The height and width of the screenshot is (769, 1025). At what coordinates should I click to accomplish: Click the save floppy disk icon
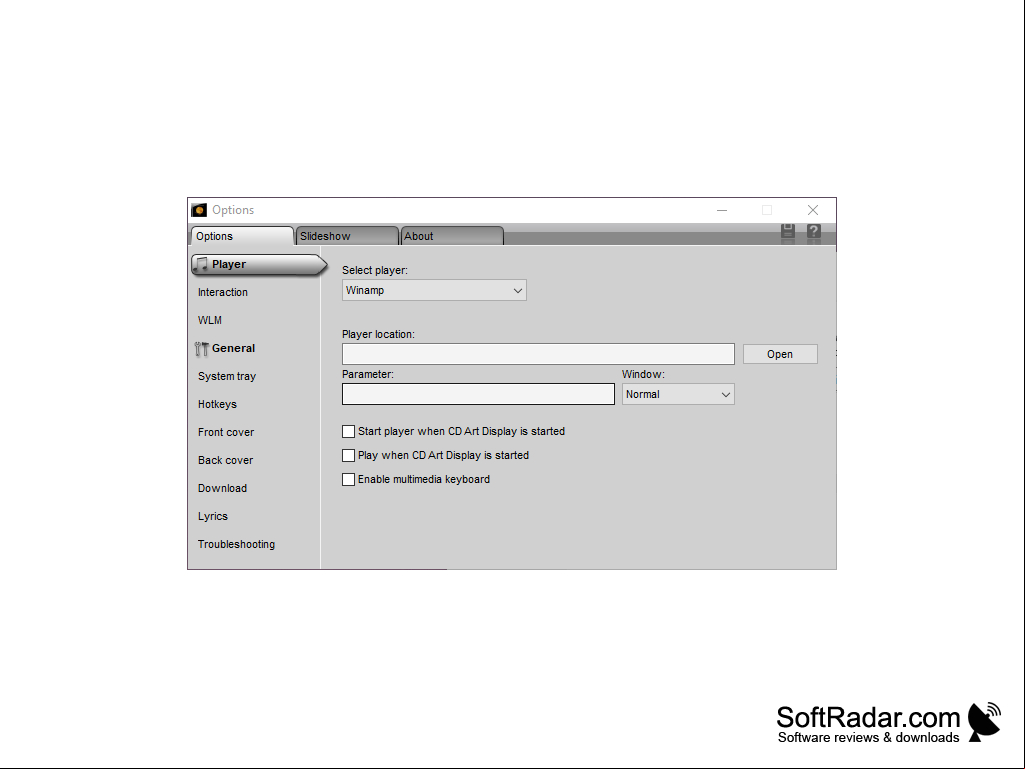point(788,231)
